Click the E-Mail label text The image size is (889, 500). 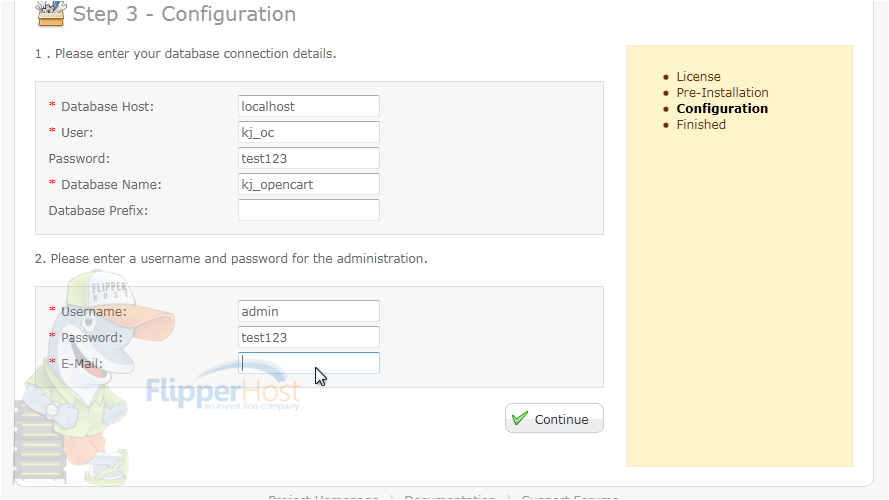tap(82, 363)
